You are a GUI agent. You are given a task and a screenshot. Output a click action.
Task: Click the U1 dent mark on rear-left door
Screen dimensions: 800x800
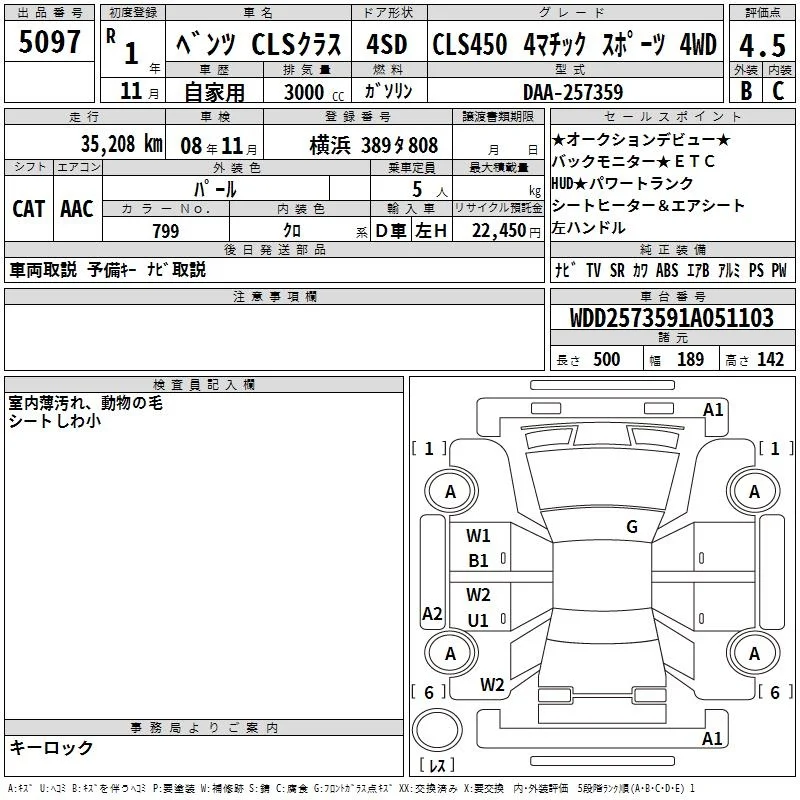tap(478, 620)
